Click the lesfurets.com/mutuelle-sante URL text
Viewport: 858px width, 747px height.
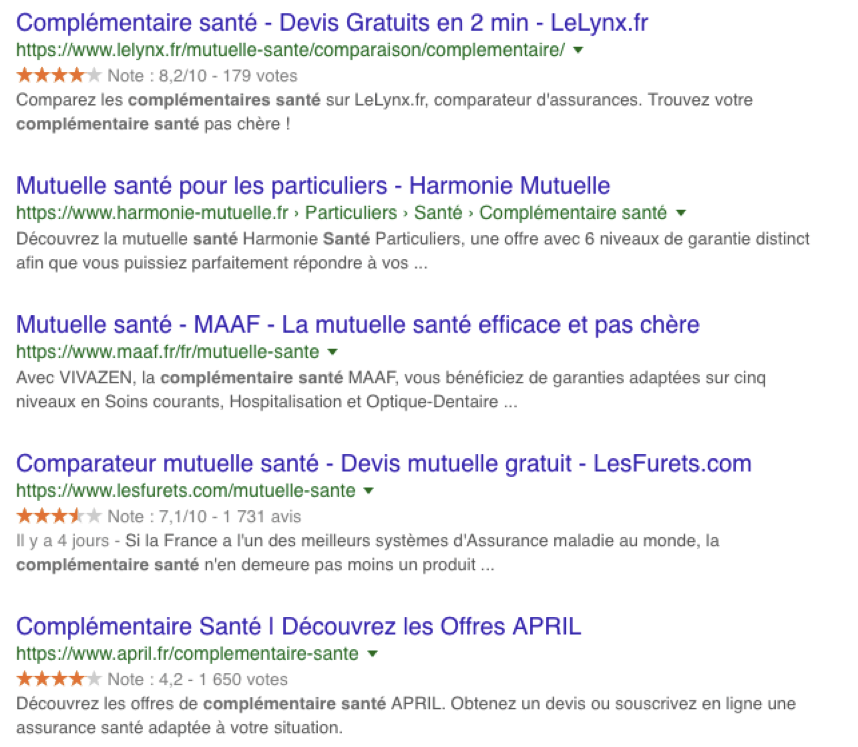click(x=185, y=491)
